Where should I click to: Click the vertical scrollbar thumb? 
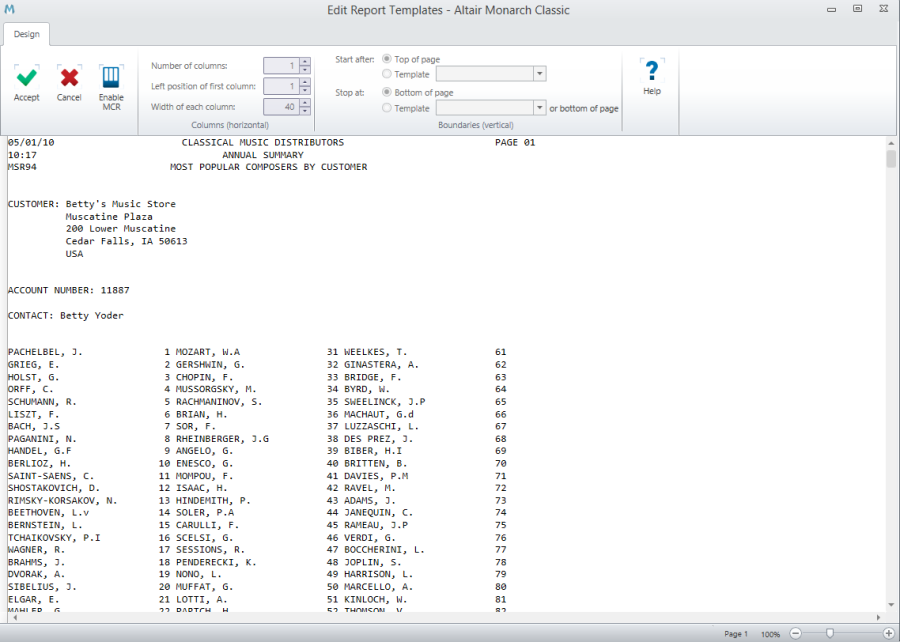(x=891, y=158)
